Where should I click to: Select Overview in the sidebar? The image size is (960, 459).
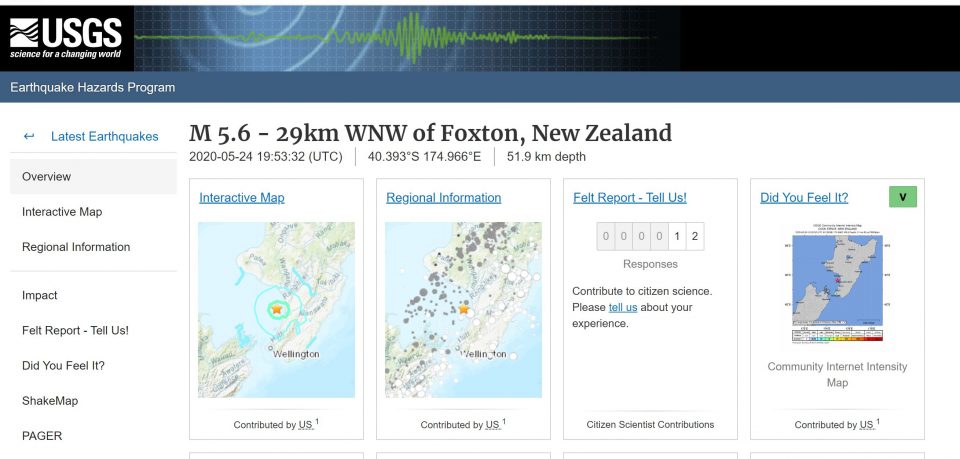pos(47,177)
